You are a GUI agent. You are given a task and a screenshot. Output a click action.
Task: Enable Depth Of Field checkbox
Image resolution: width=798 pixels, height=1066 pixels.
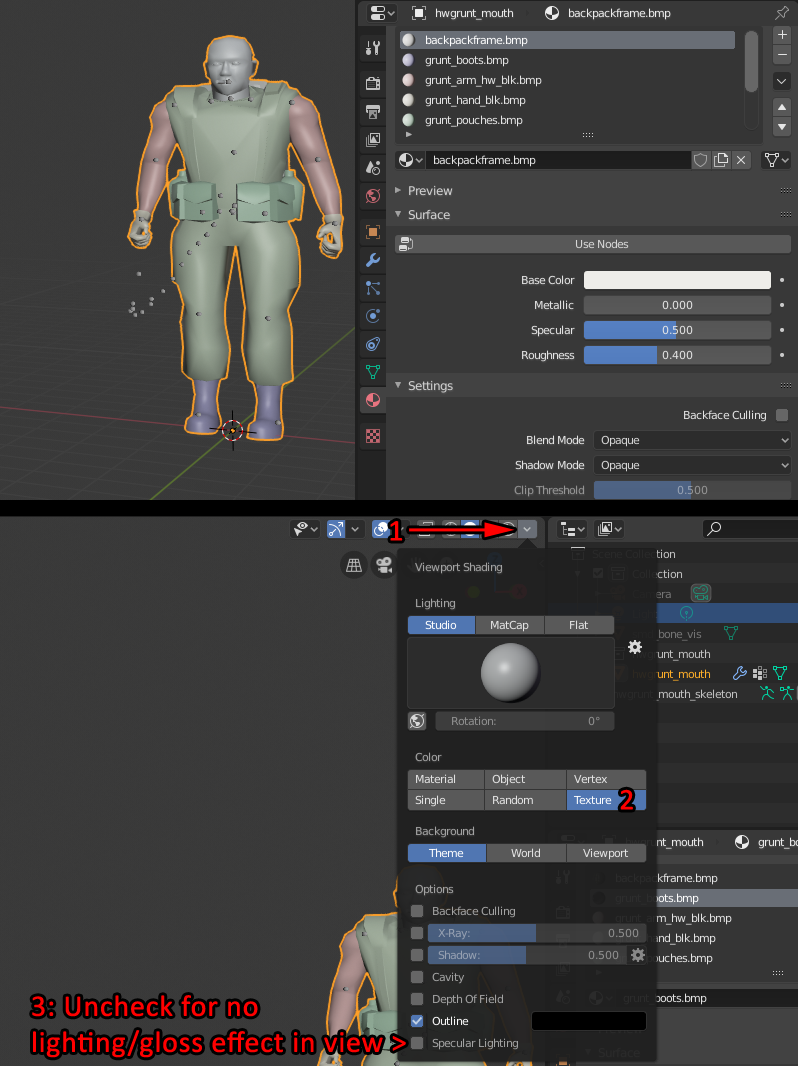point(417,999)
